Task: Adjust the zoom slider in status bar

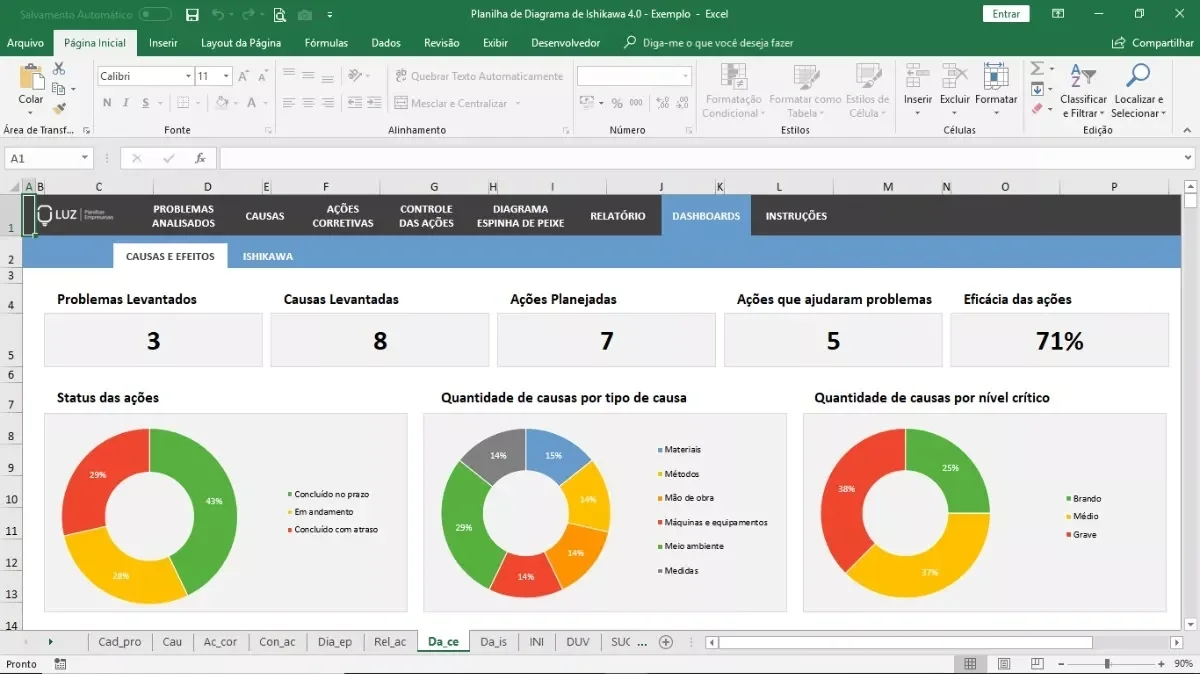Action: 1106,664
